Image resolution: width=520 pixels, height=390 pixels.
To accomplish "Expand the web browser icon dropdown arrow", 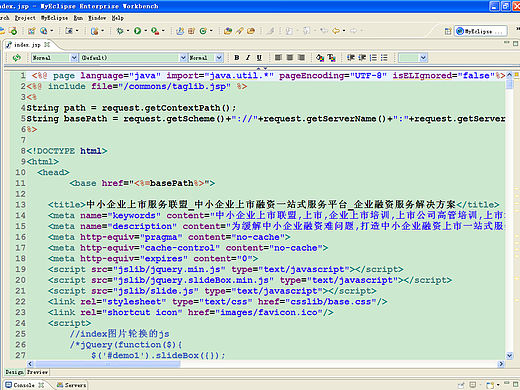I will [52, 31].
